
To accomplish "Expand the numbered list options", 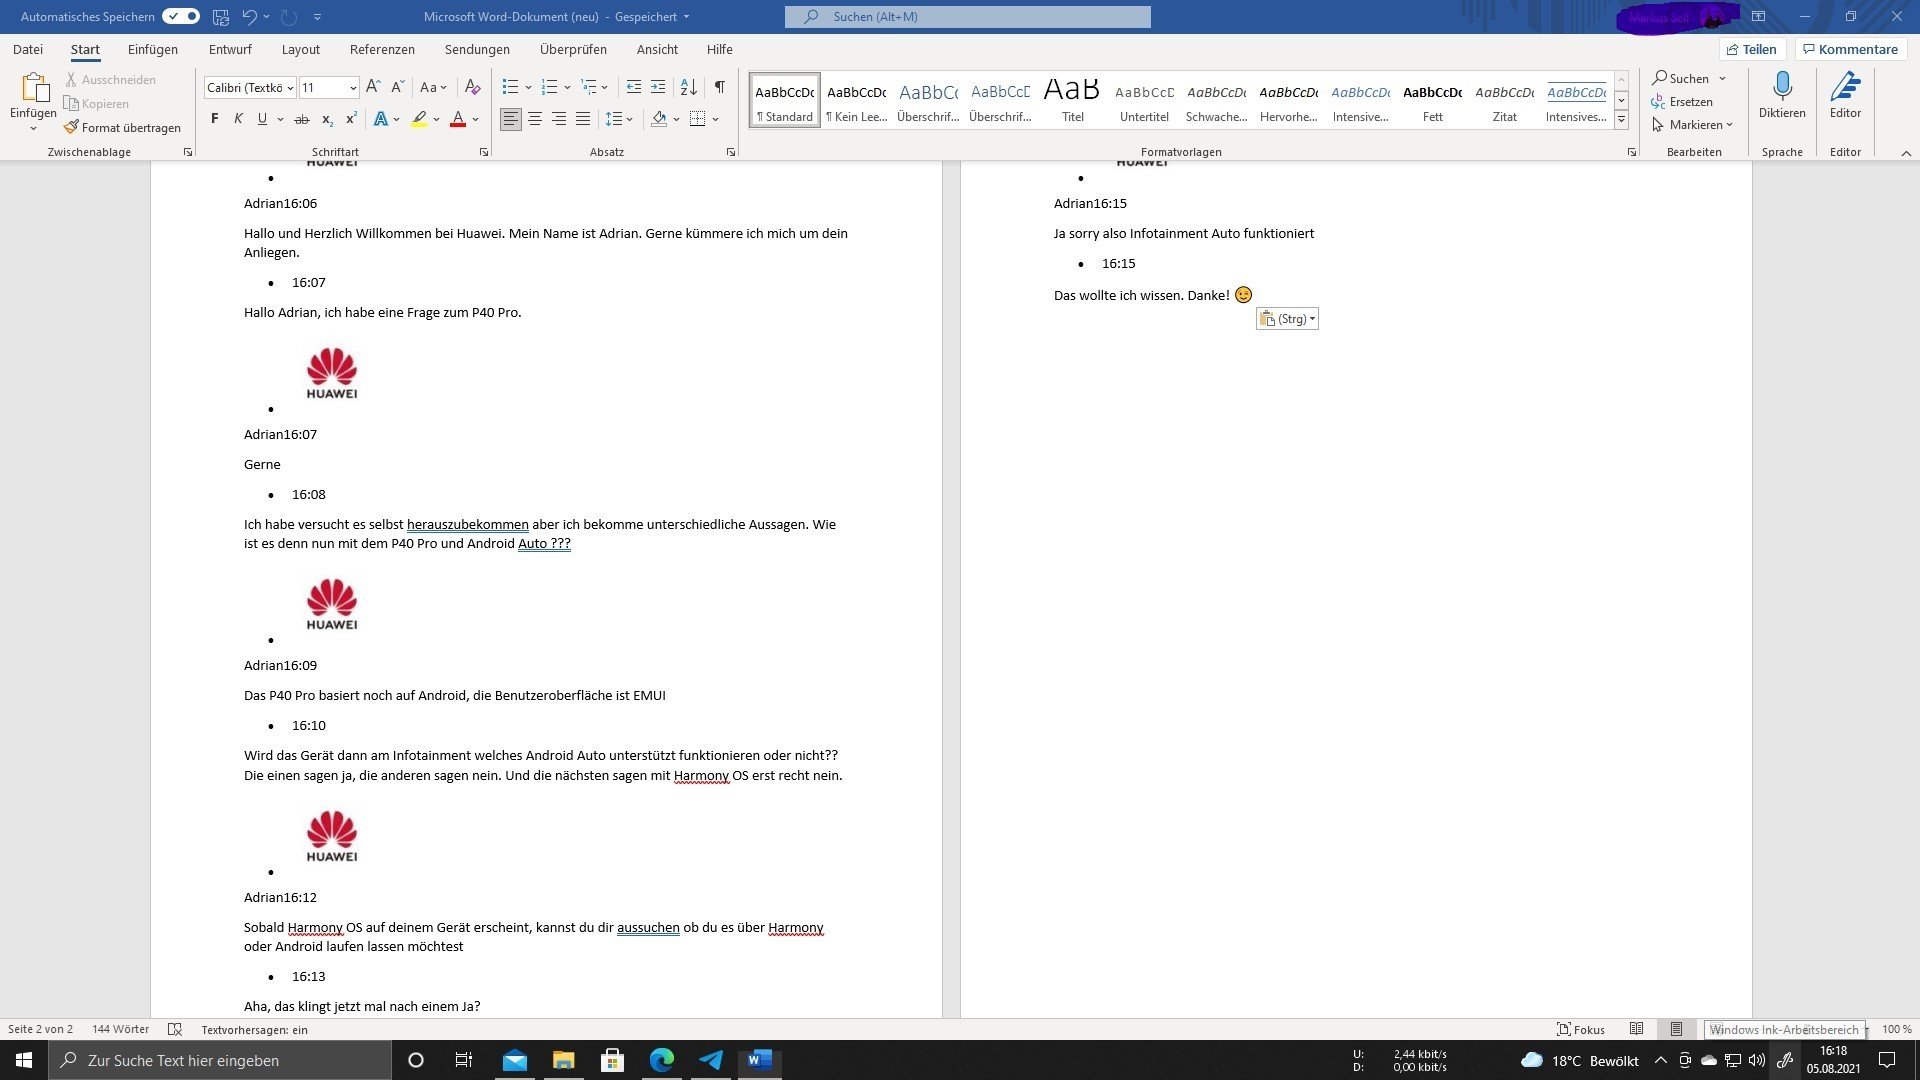I will [567, 88].
